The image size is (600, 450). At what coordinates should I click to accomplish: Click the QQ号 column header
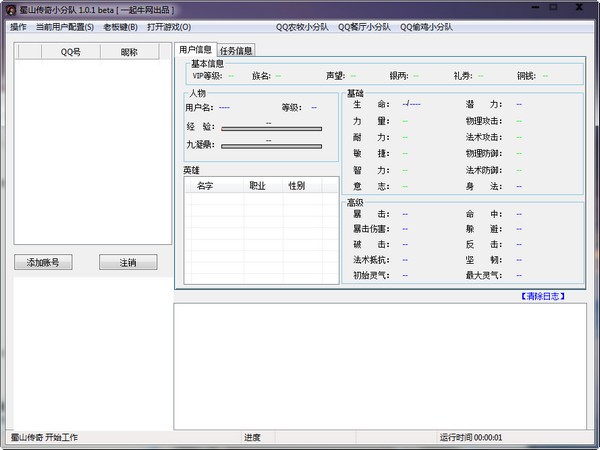[x=71, y=52]
